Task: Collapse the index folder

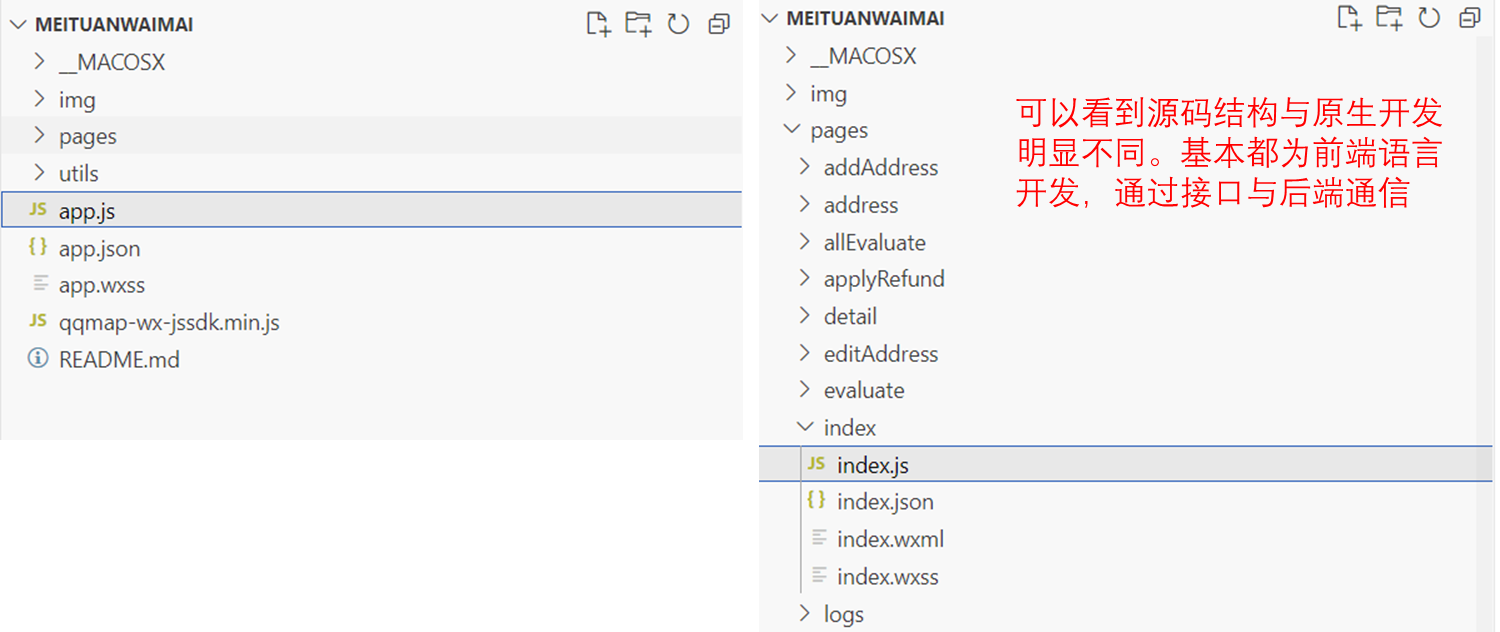Action: pos(805,427)
